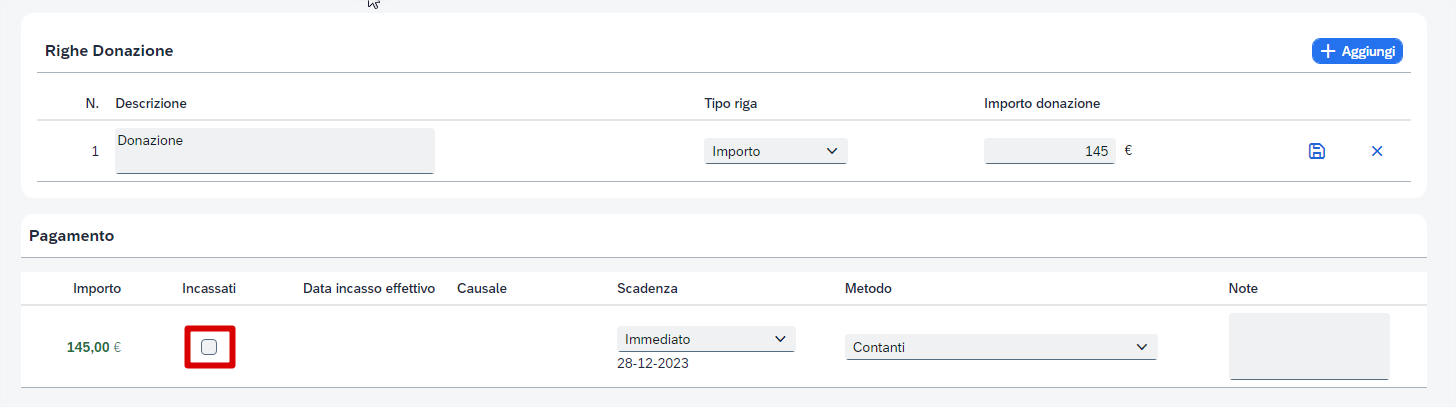Click the Metodo column header
The width and height of the screenshot is (1456, 407).
click(x=868, y=288)
